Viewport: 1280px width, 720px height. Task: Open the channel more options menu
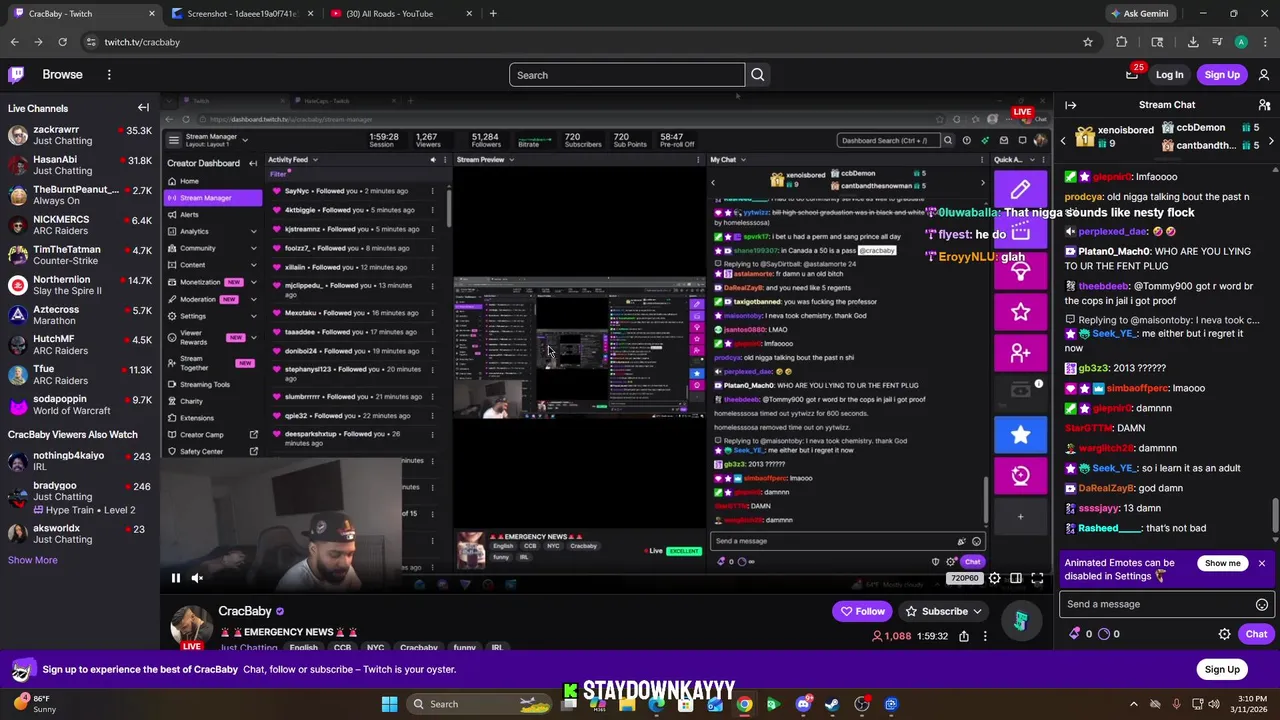[985, 636]
